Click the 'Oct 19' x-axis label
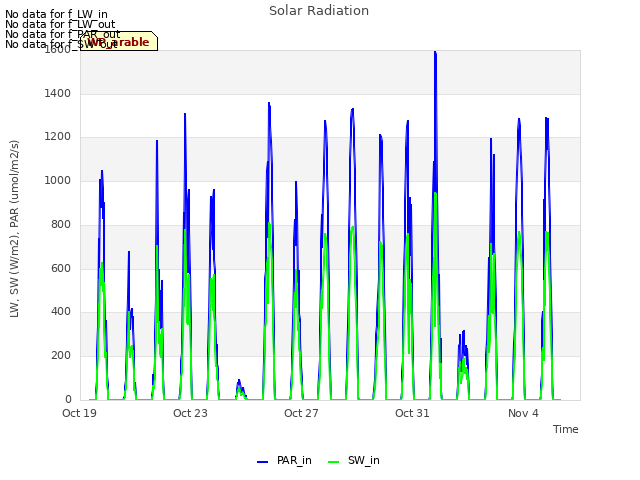Image resolution: width=640 pixels, height=480 pixels. pos(79,413)
